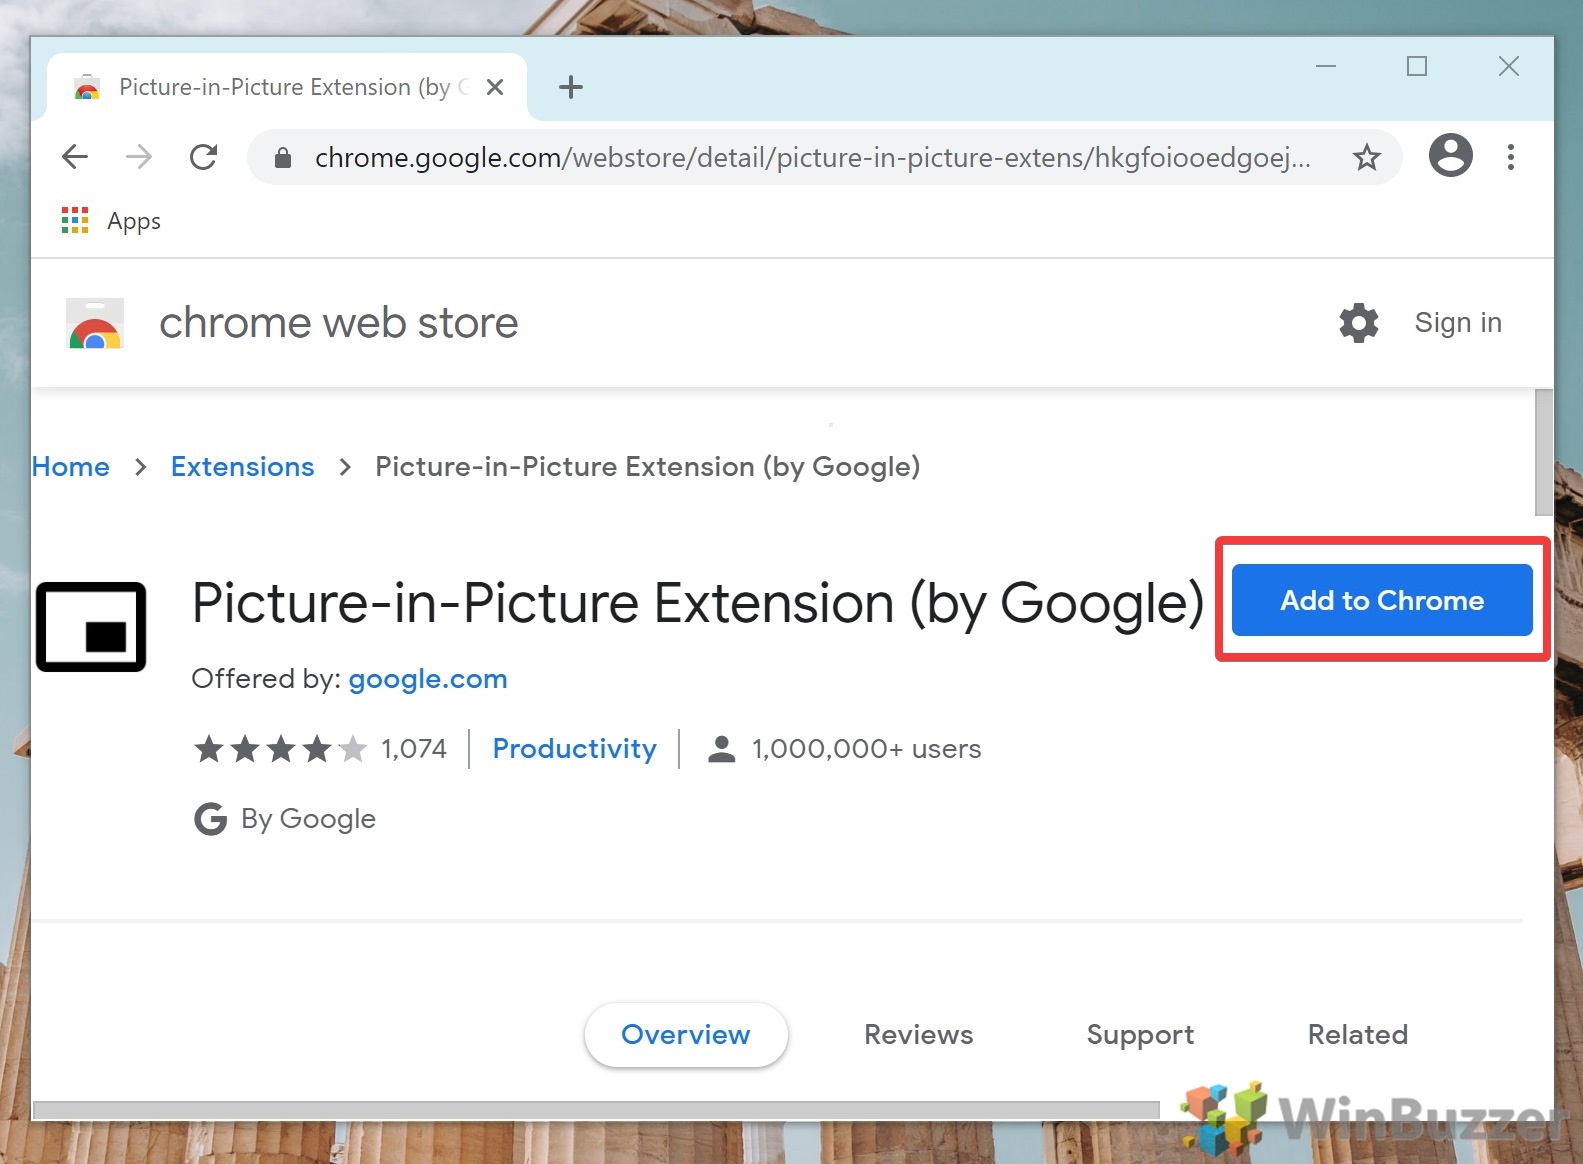Image resolution: width=1583 pixels, height=1164 pixels.
Task: Click the '1,000,000+ users' text
Action: coord(867,749)
